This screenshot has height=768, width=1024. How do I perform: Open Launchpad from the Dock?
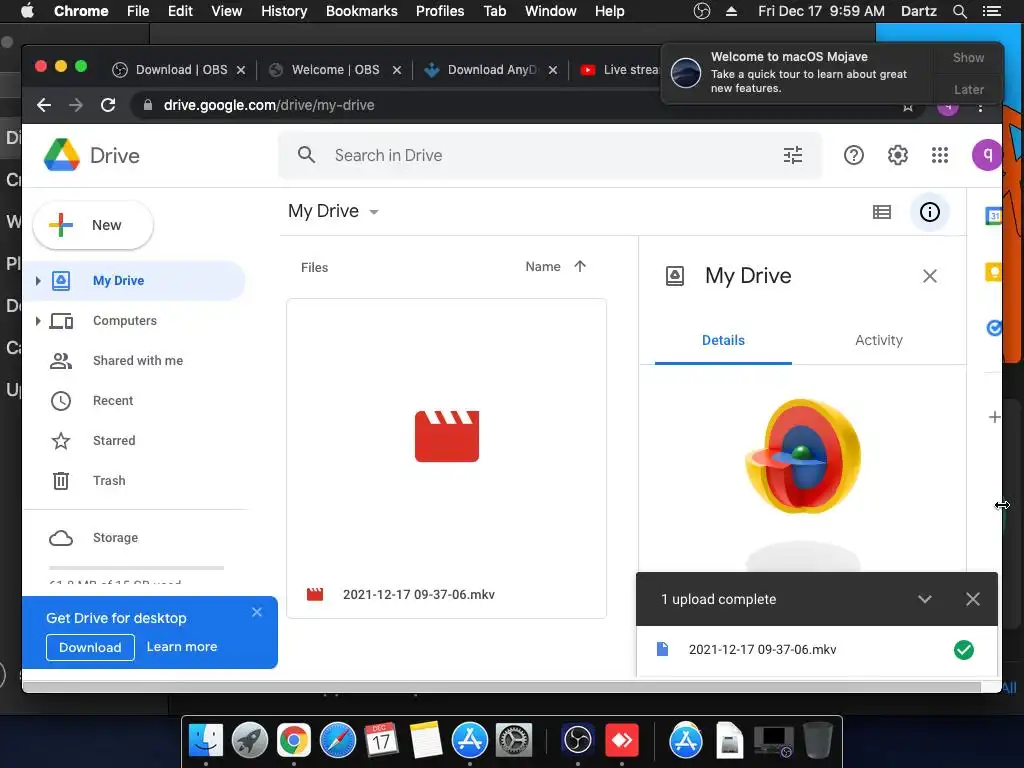click(x=249, y=741)
